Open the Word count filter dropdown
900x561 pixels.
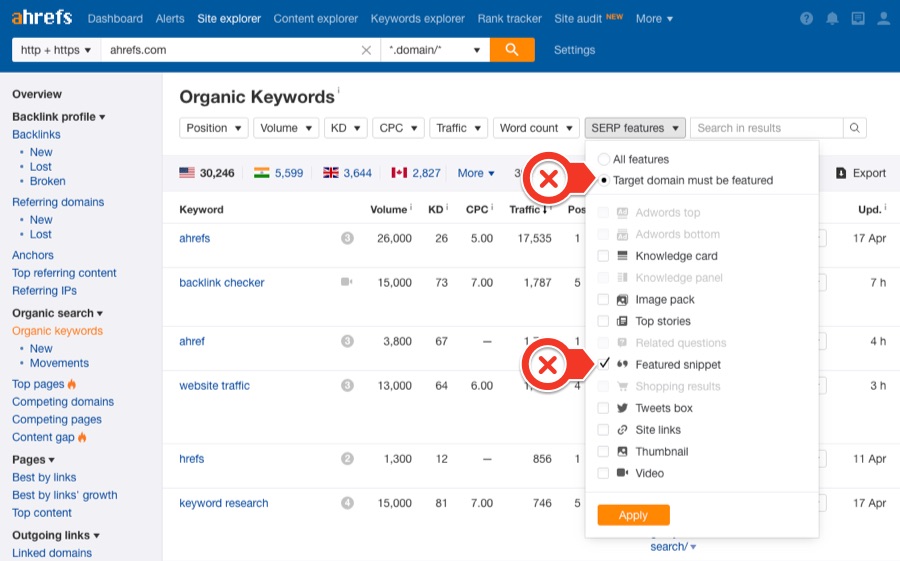[536, 127]
